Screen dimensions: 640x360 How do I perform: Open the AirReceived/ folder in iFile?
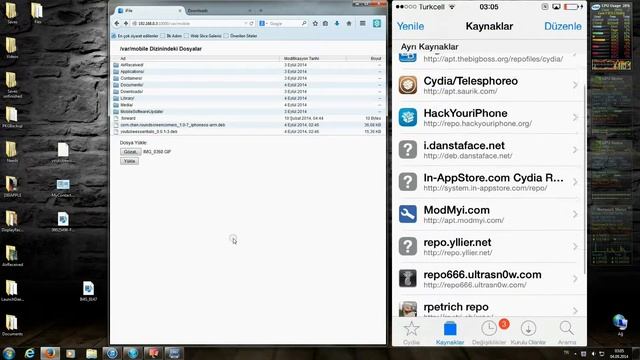[132, 65]
